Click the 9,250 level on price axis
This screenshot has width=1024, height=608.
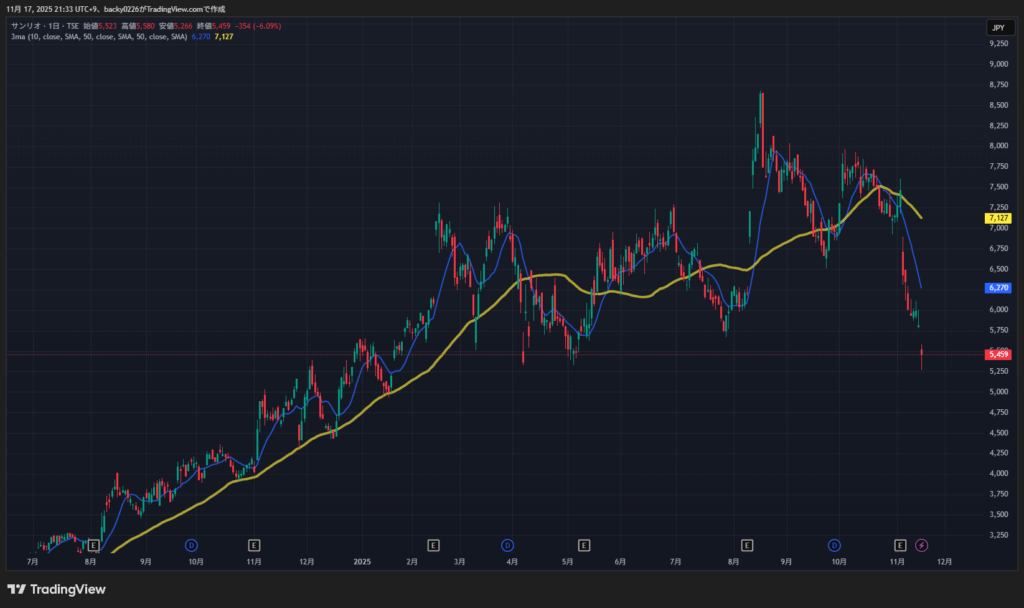point(997,44)
